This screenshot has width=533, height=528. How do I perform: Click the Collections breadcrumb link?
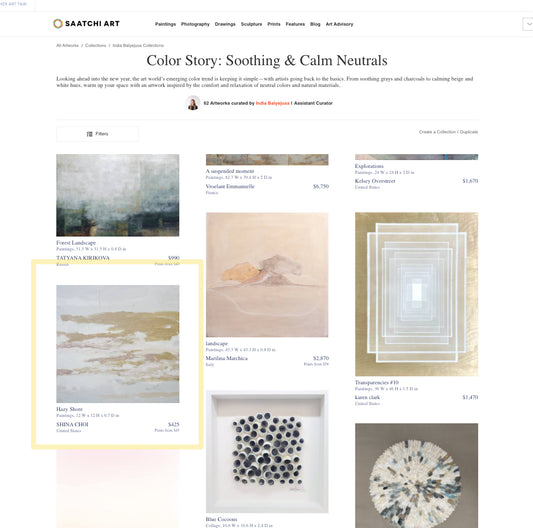point(96,45)
